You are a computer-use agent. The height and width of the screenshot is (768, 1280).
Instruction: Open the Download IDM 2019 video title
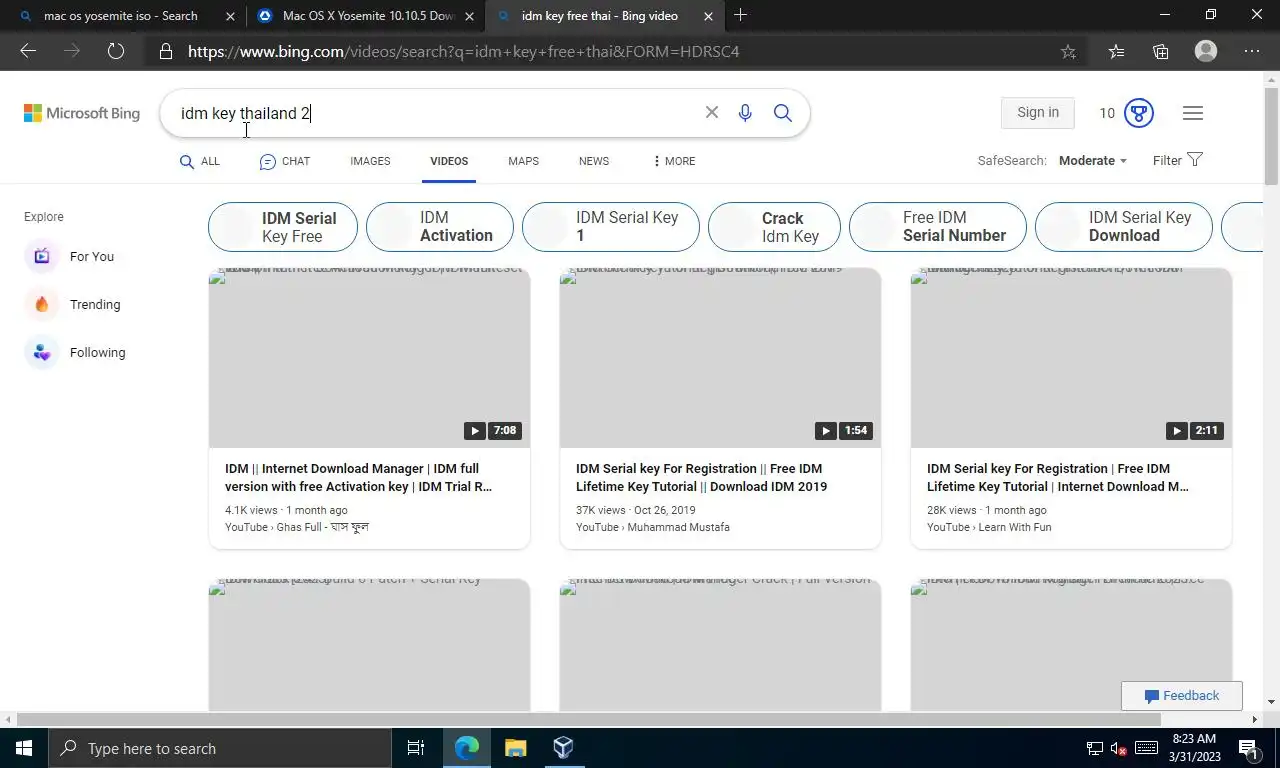click(x=701, y=478)
